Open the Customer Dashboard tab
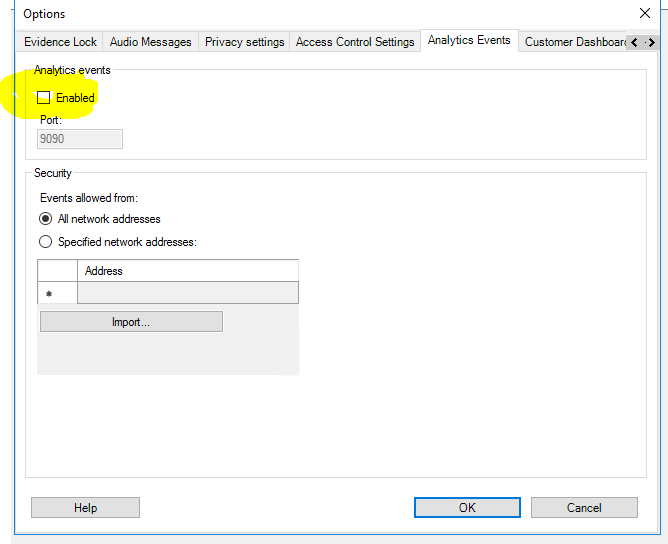Image resolution: width=668 pixels, height=544 pixels. click(575, 42)
